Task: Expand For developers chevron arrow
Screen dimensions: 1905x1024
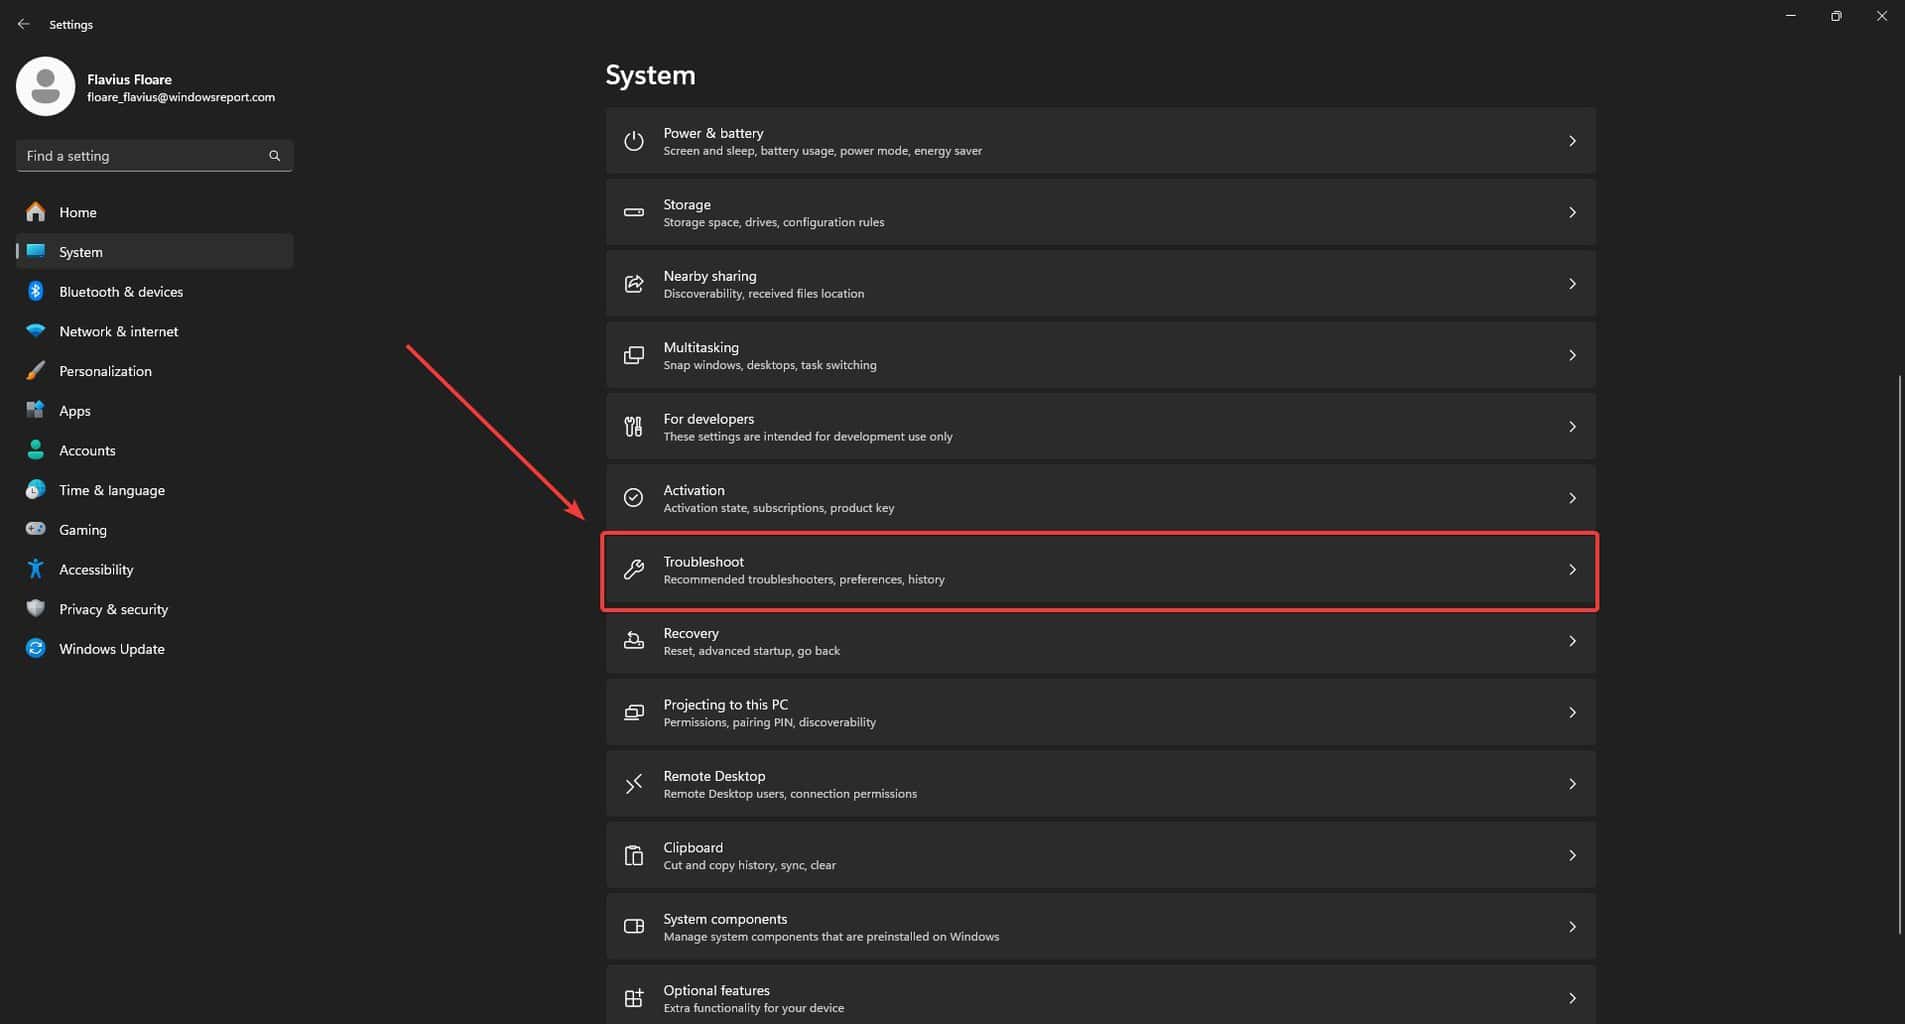Action: click(1572, 427)
